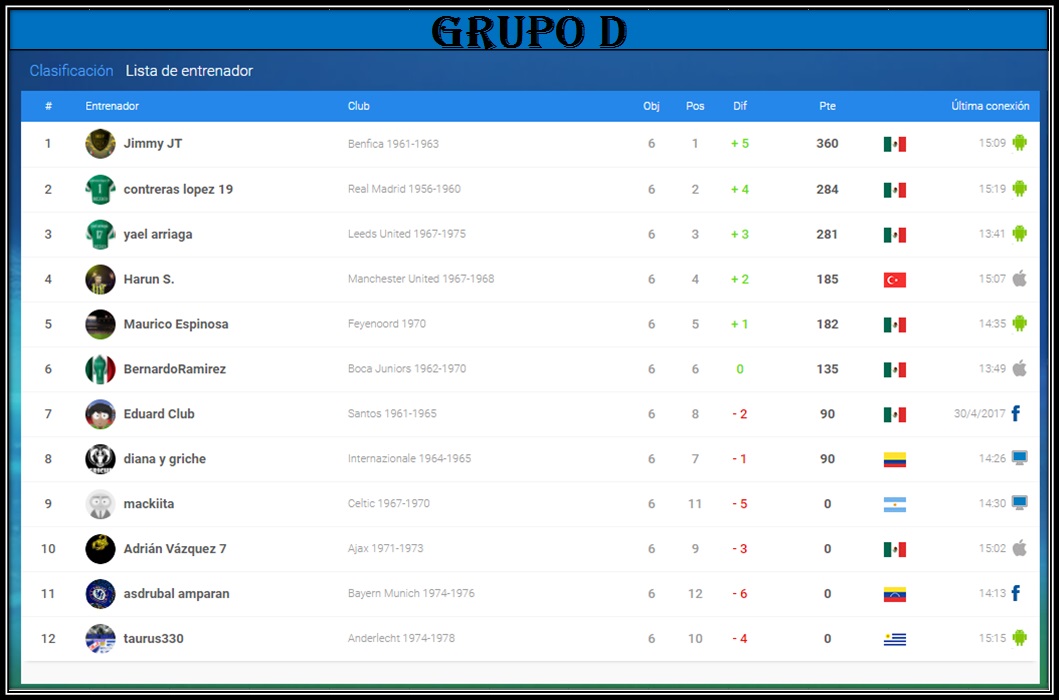Sort table by the Pte column header
The height and width of the screenshot is (700, 1059).
827,106
